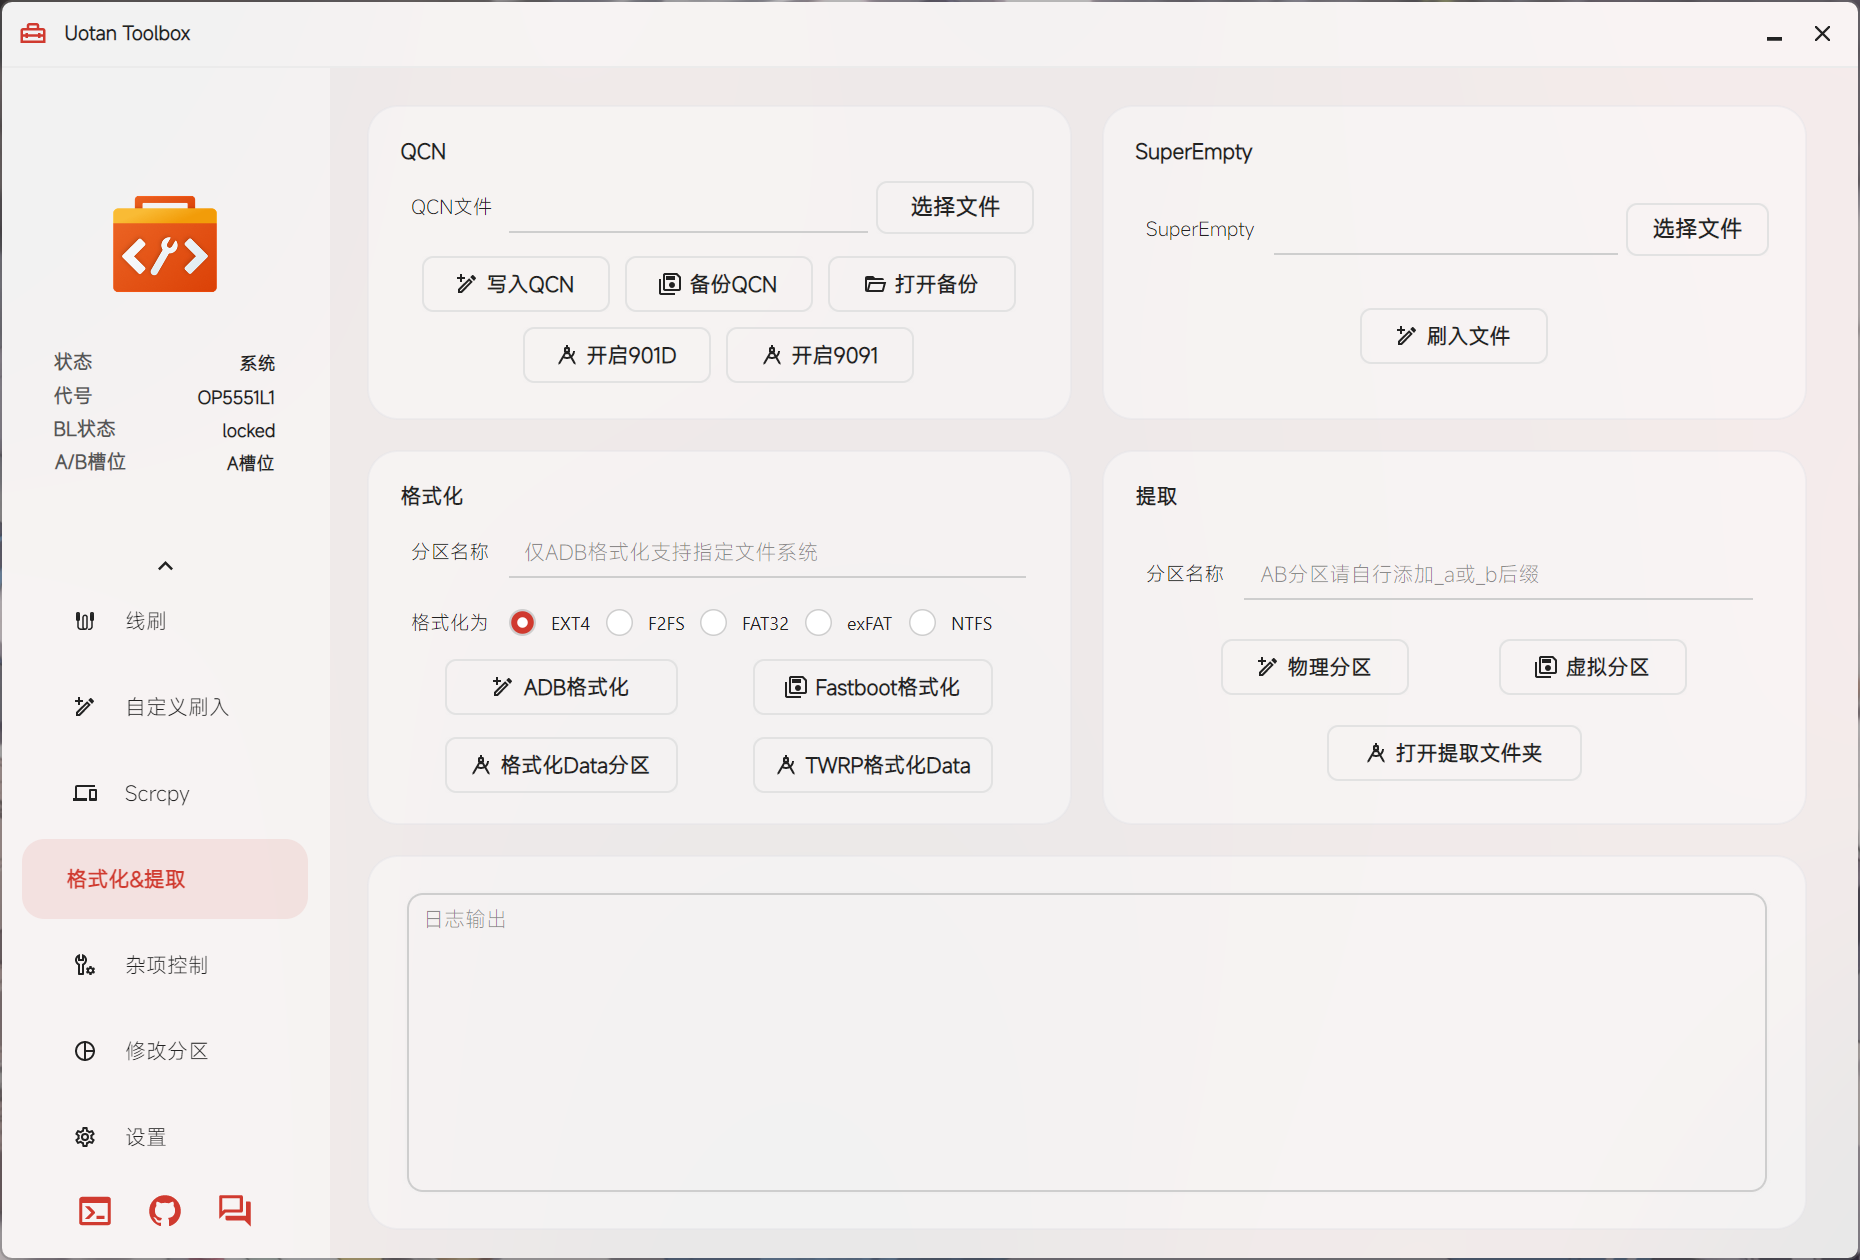This screenshot has height=1260, width=1860.
Task: Select the FAT32 format option
Action: [x=714, y=623]
